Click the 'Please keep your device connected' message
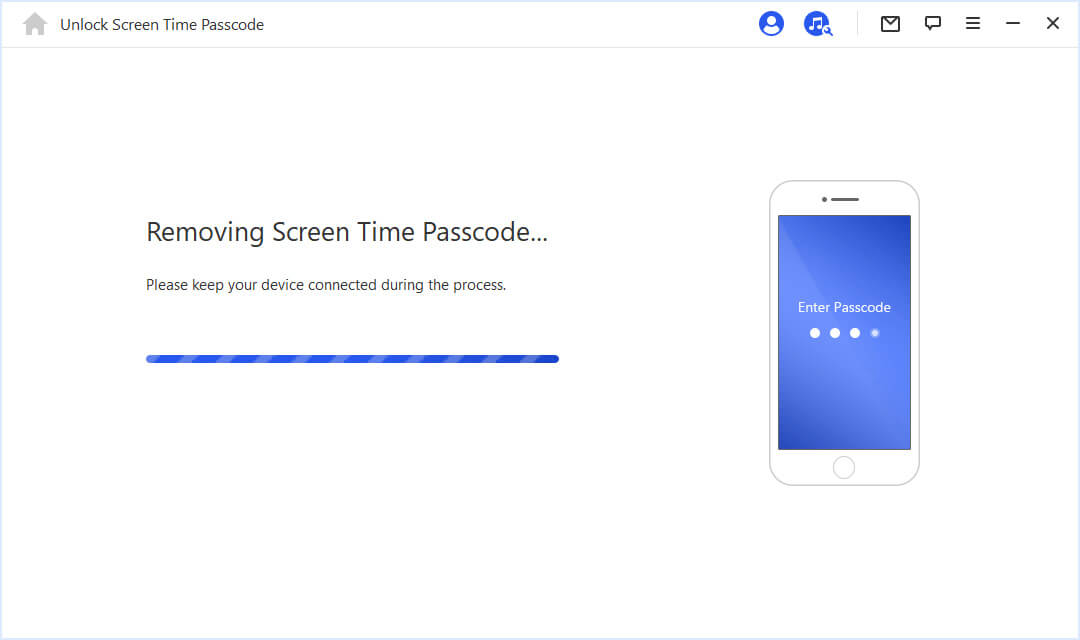The width and height of the screenshot is (1080, 640). coord(326,284)
